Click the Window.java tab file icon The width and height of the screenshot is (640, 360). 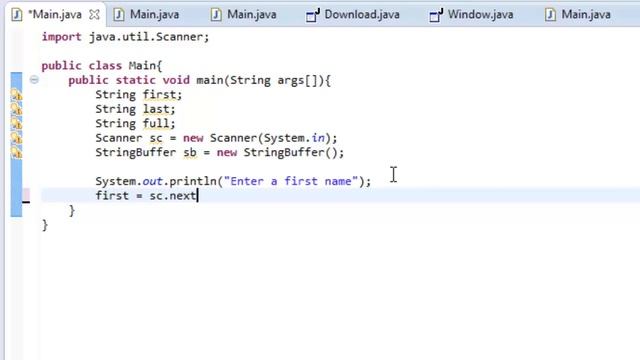click(x=436, y=15)
